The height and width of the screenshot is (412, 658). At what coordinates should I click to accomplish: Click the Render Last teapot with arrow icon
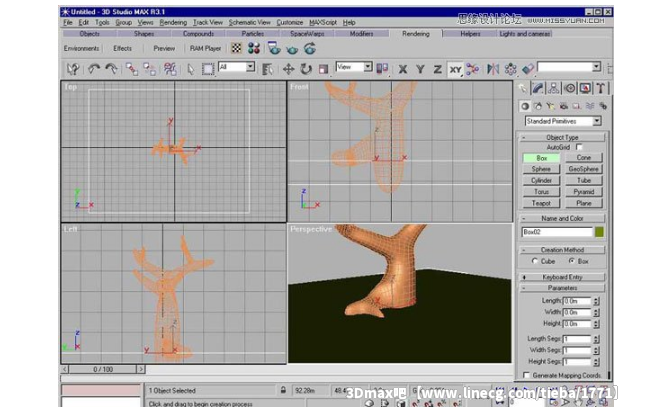pos(310,49)
